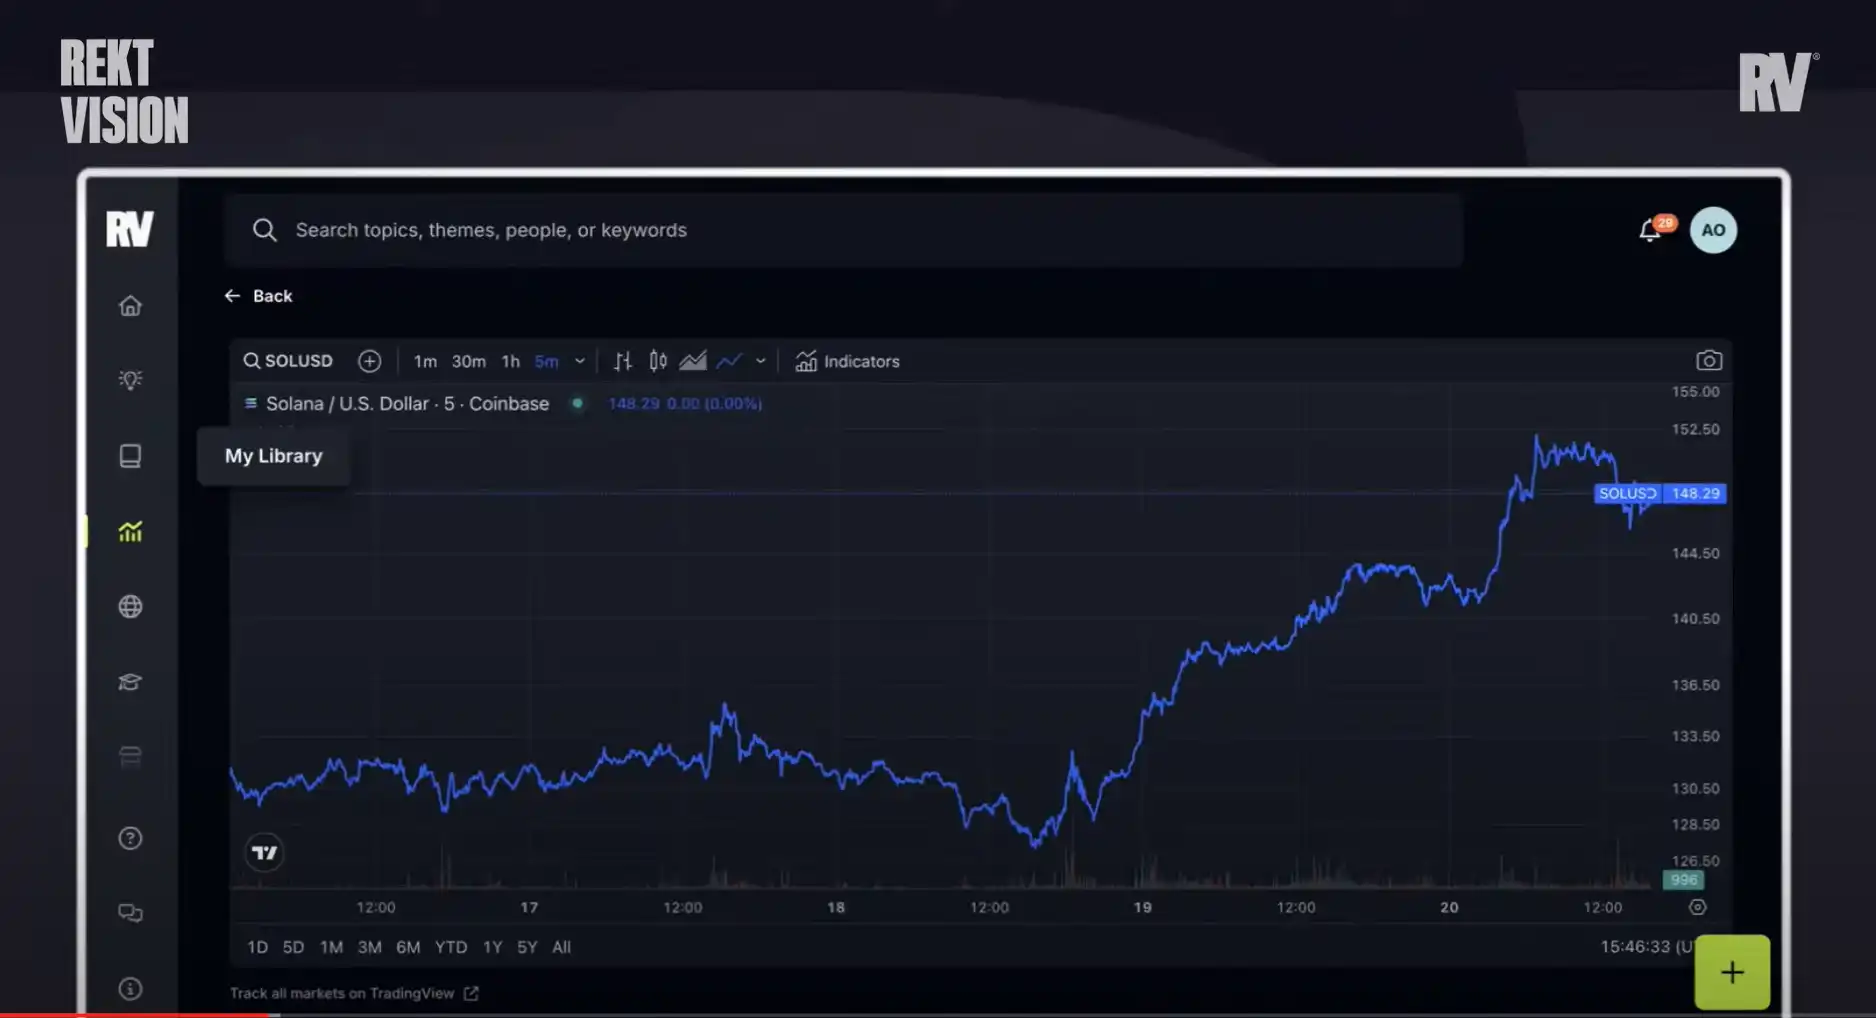Open the help question mark icon
This screenshot has width=1876, height=1018.
(x=130, y=838)
